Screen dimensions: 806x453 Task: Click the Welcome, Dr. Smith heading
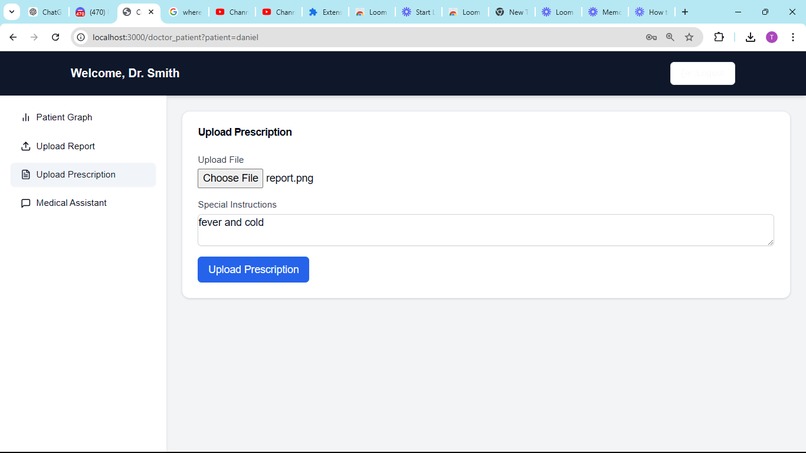(125, 73)
